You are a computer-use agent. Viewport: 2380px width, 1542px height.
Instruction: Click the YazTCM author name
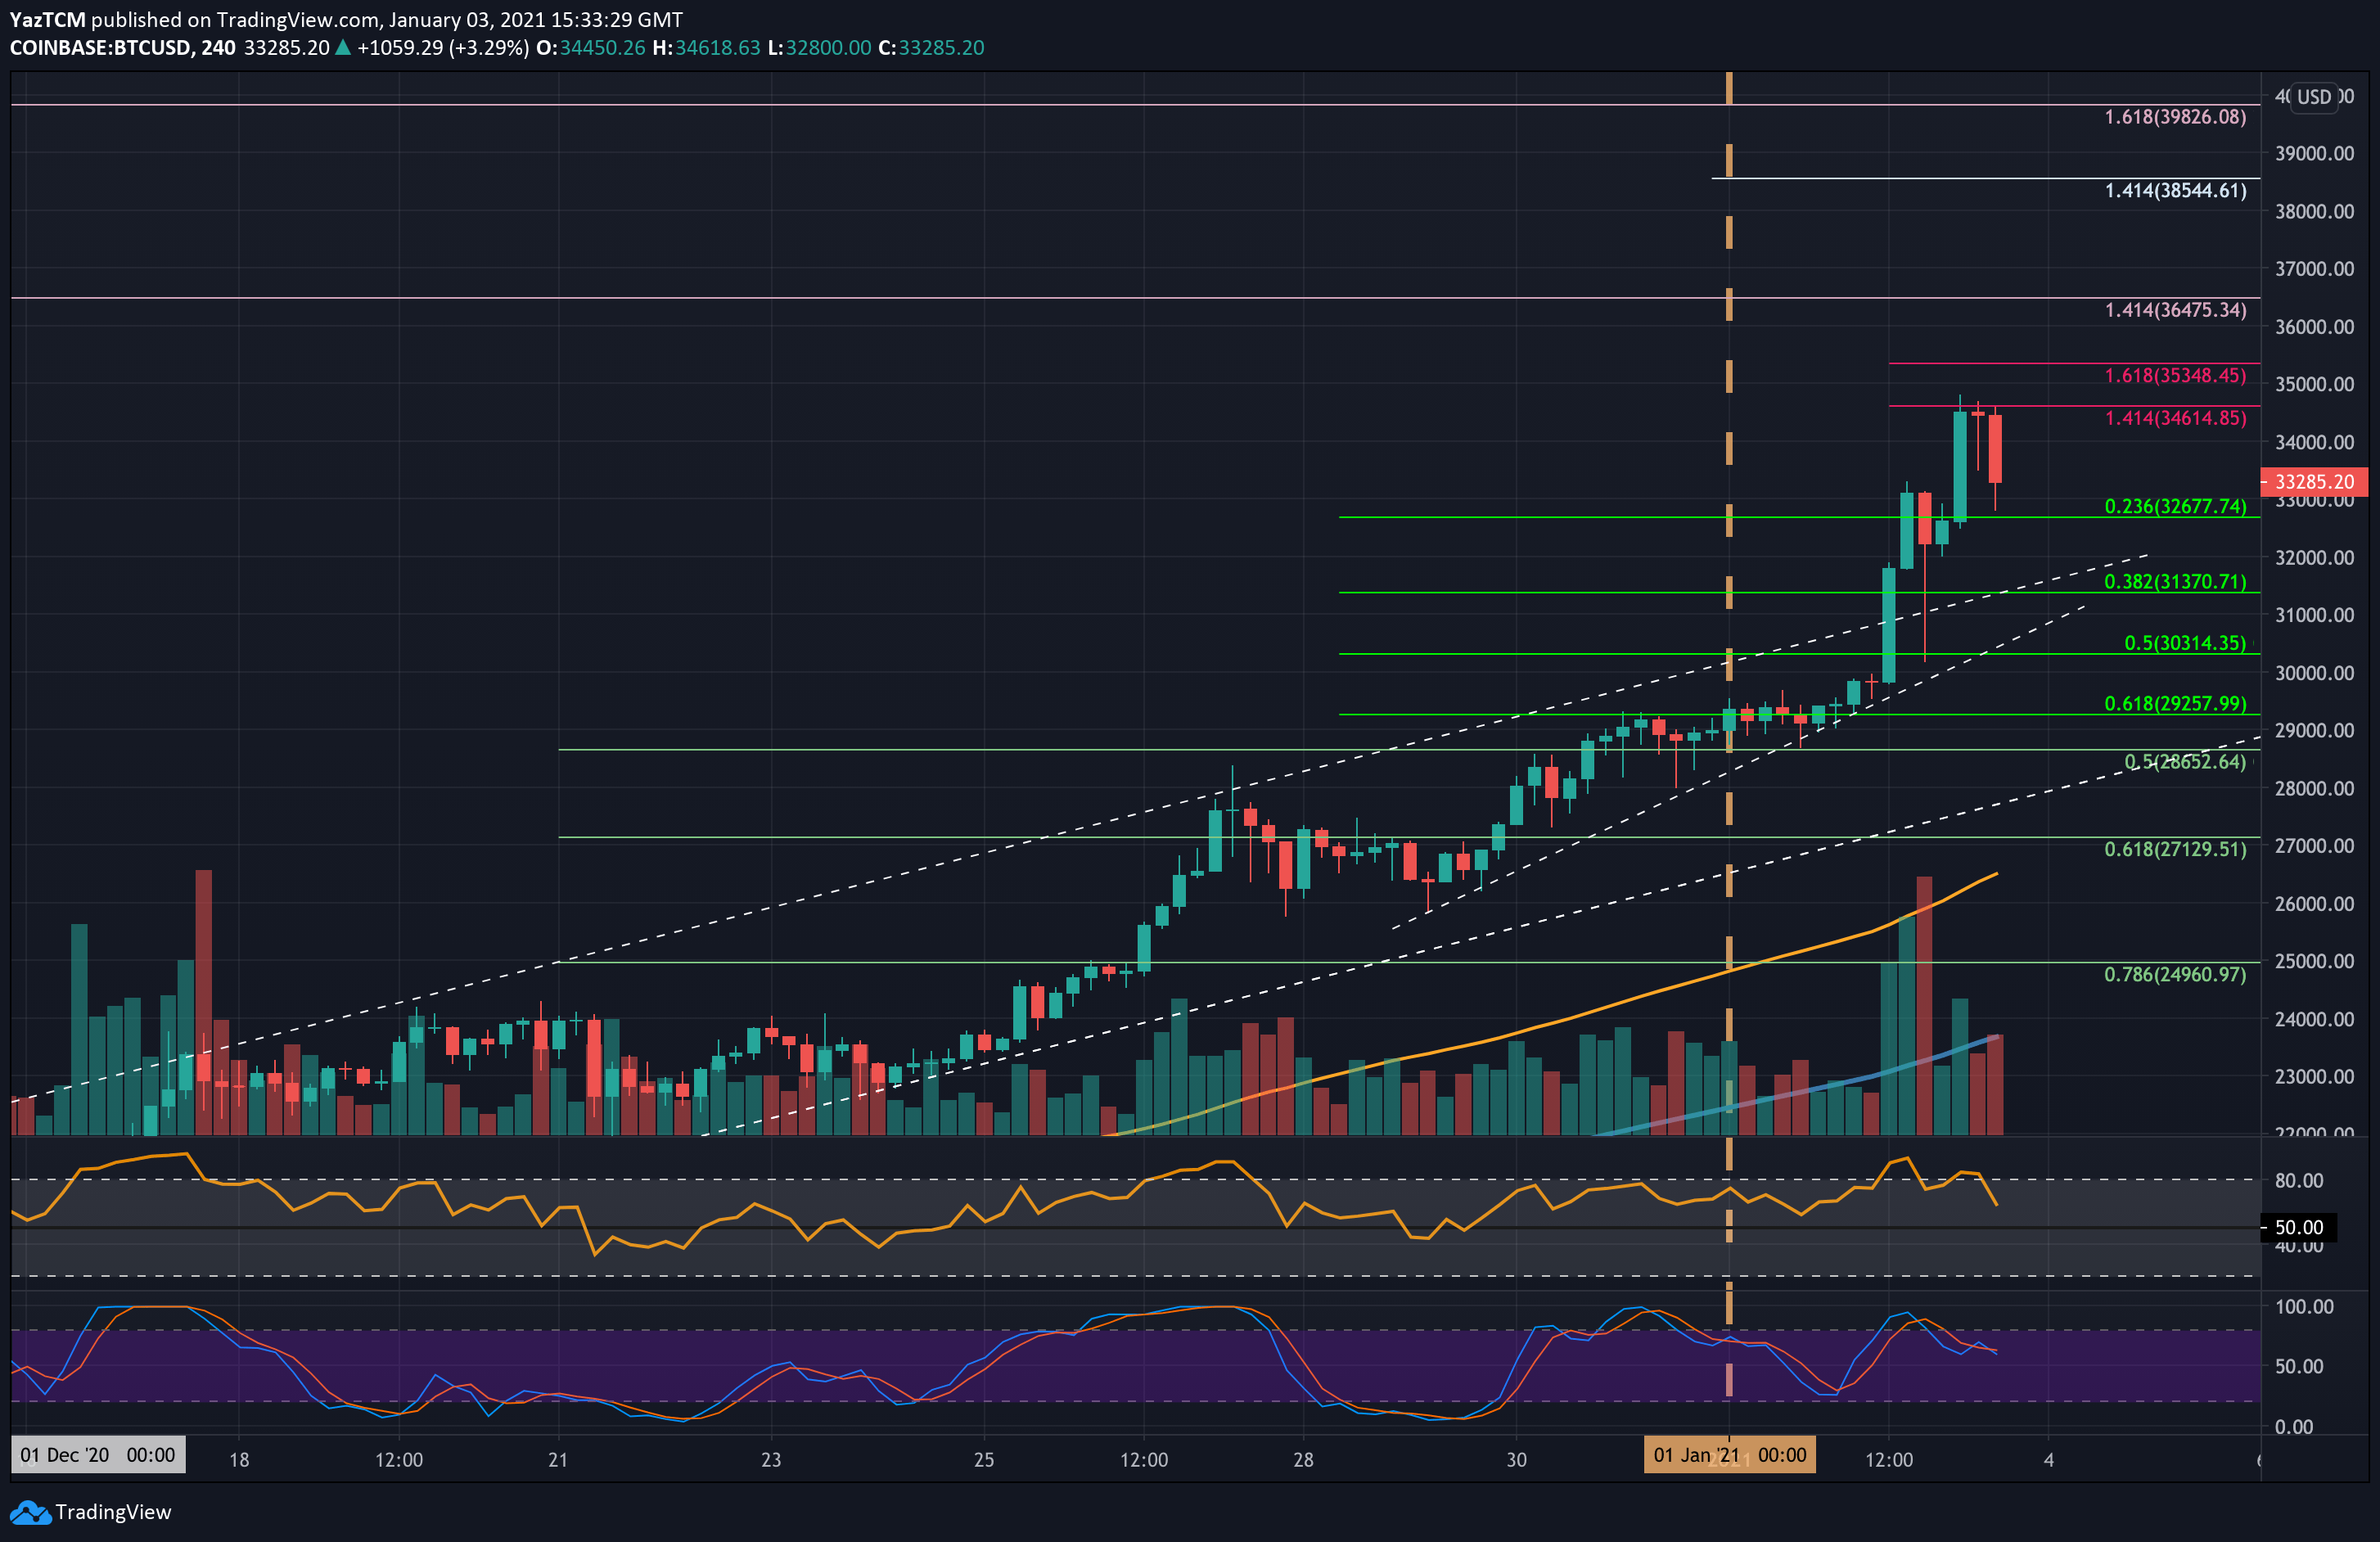click(x=48, y=19)
